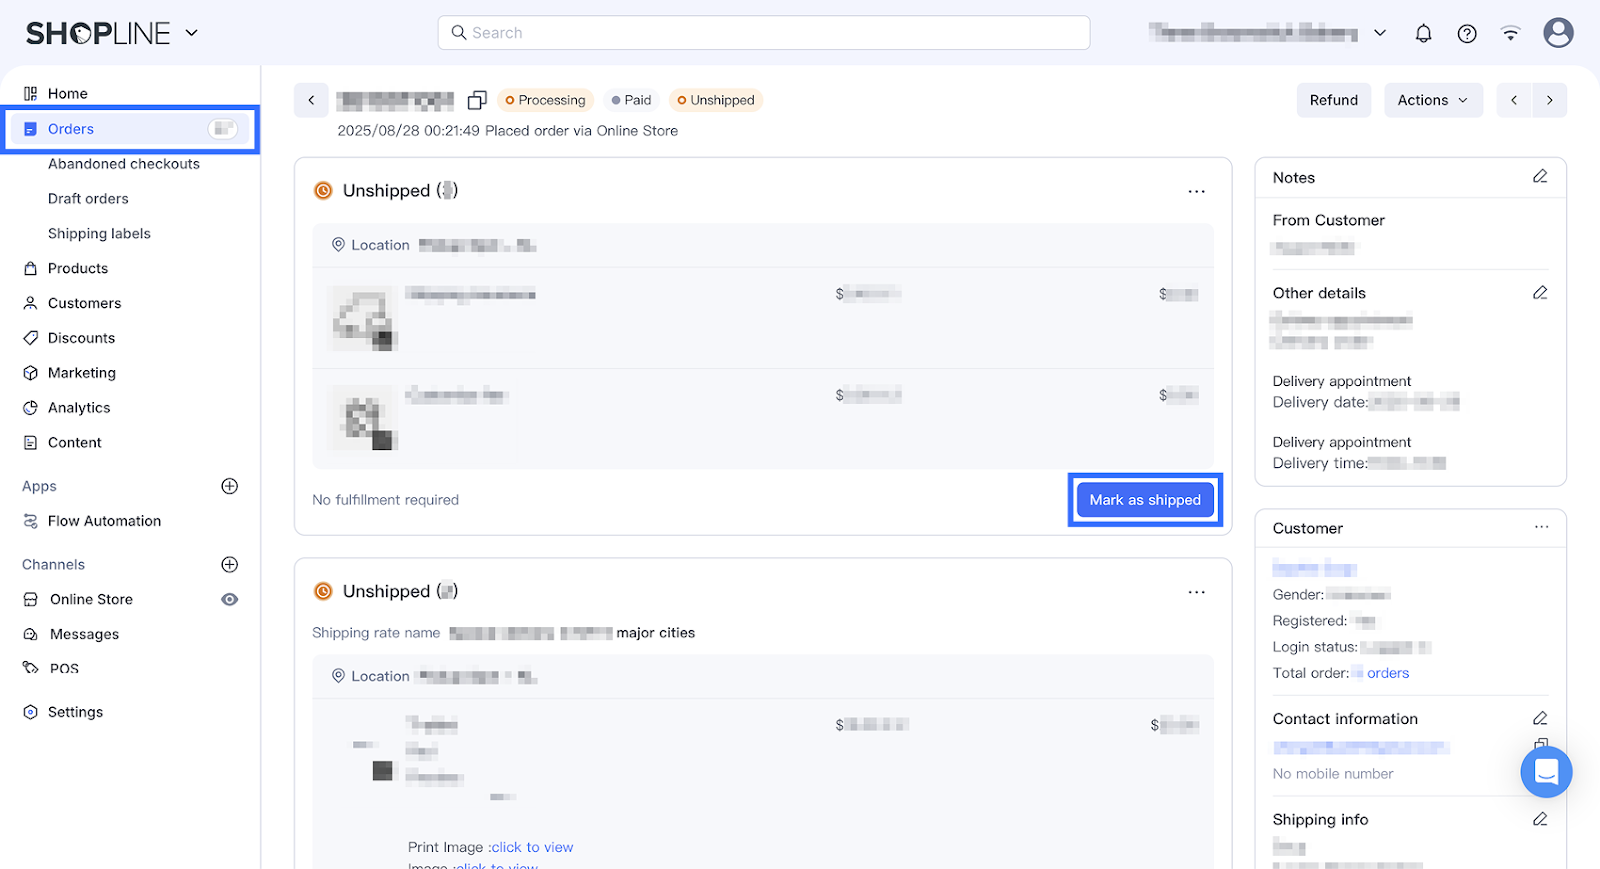Click the first product thumbnail image
This screenshot has height=869, width=1600.
click(362, 319)
